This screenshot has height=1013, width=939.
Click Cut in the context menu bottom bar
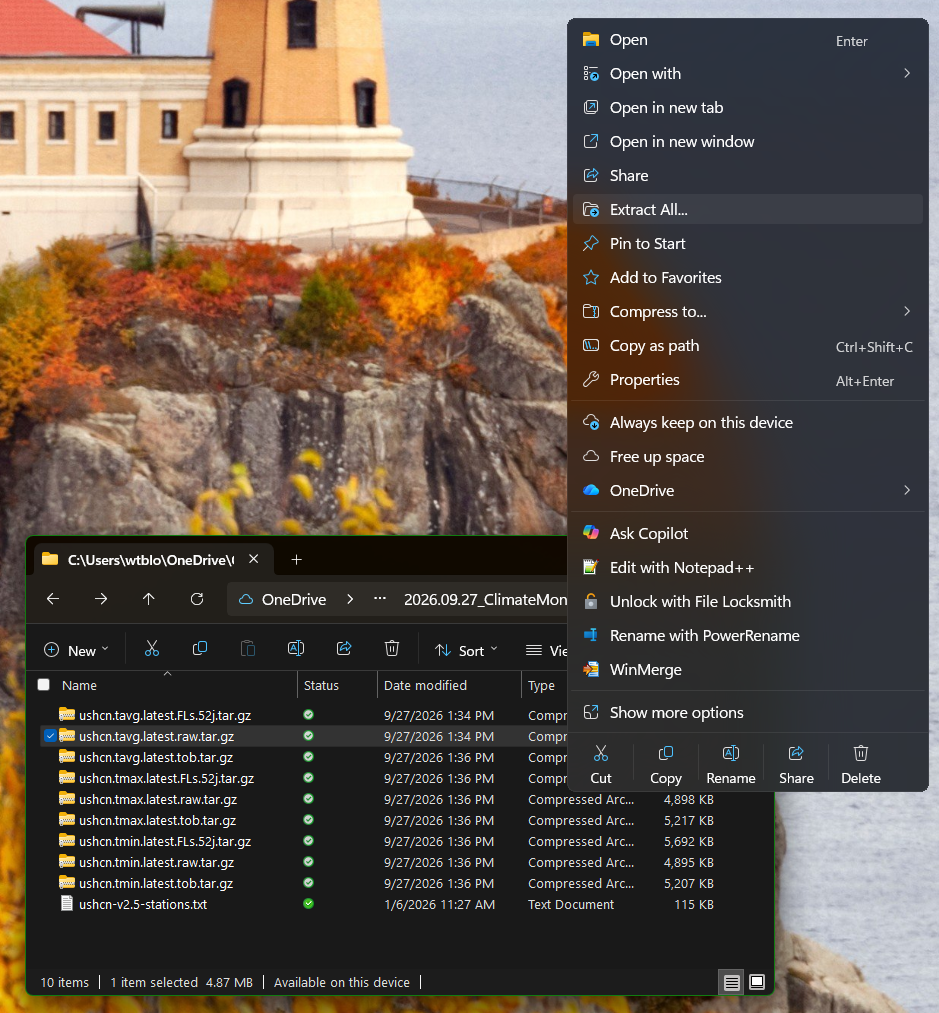point(601,766)
